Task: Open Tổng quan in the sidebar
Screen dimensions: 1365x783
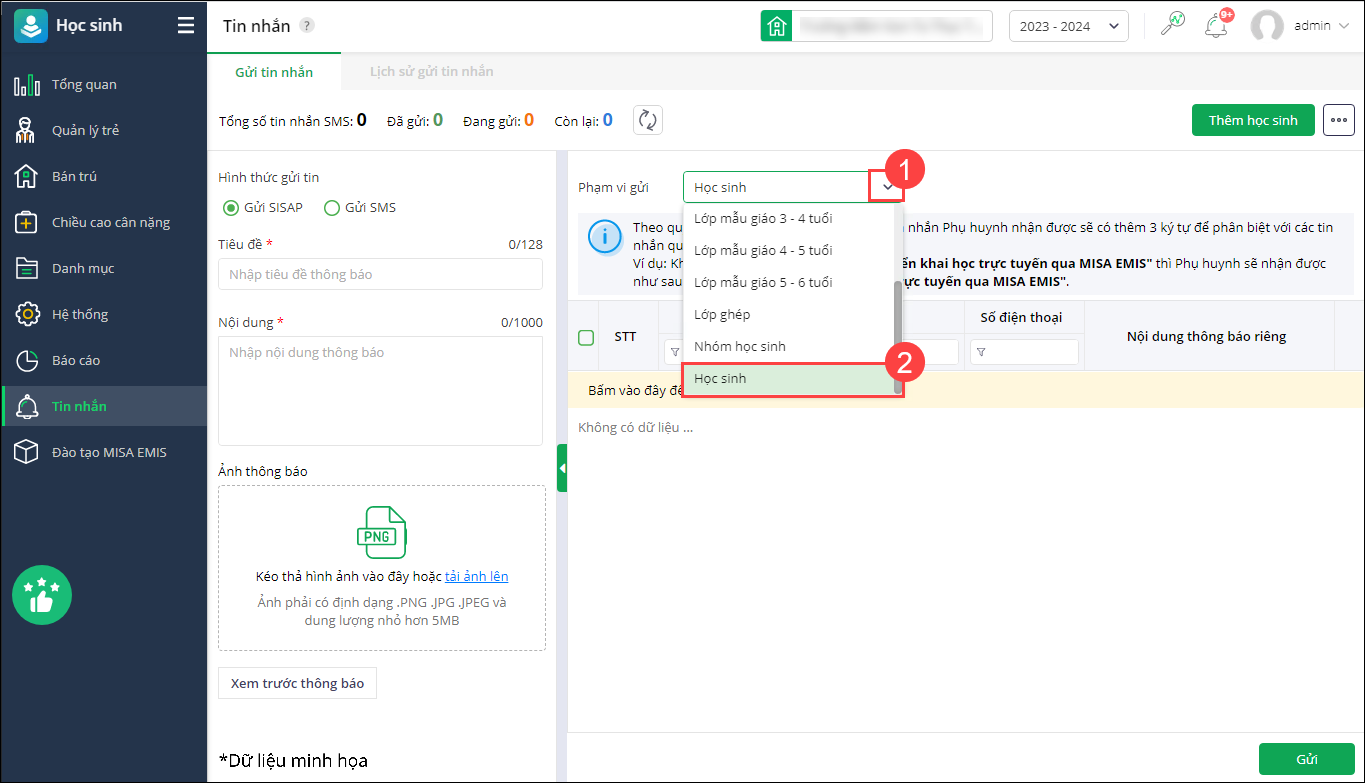Action: click(104, 85)
